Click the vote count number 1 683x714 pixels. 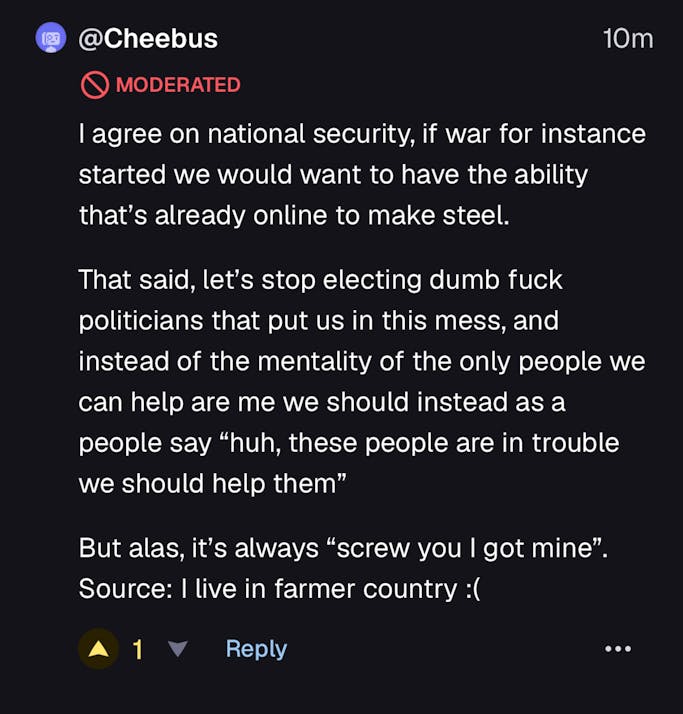138,649
